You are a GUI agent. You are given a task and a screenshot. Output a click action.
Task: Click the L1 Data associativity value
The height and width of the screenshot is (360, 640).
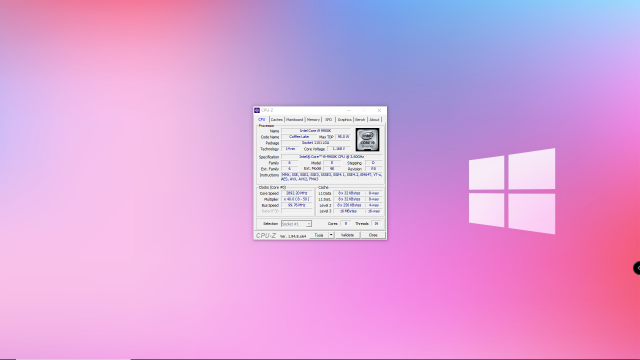point(374,193)
